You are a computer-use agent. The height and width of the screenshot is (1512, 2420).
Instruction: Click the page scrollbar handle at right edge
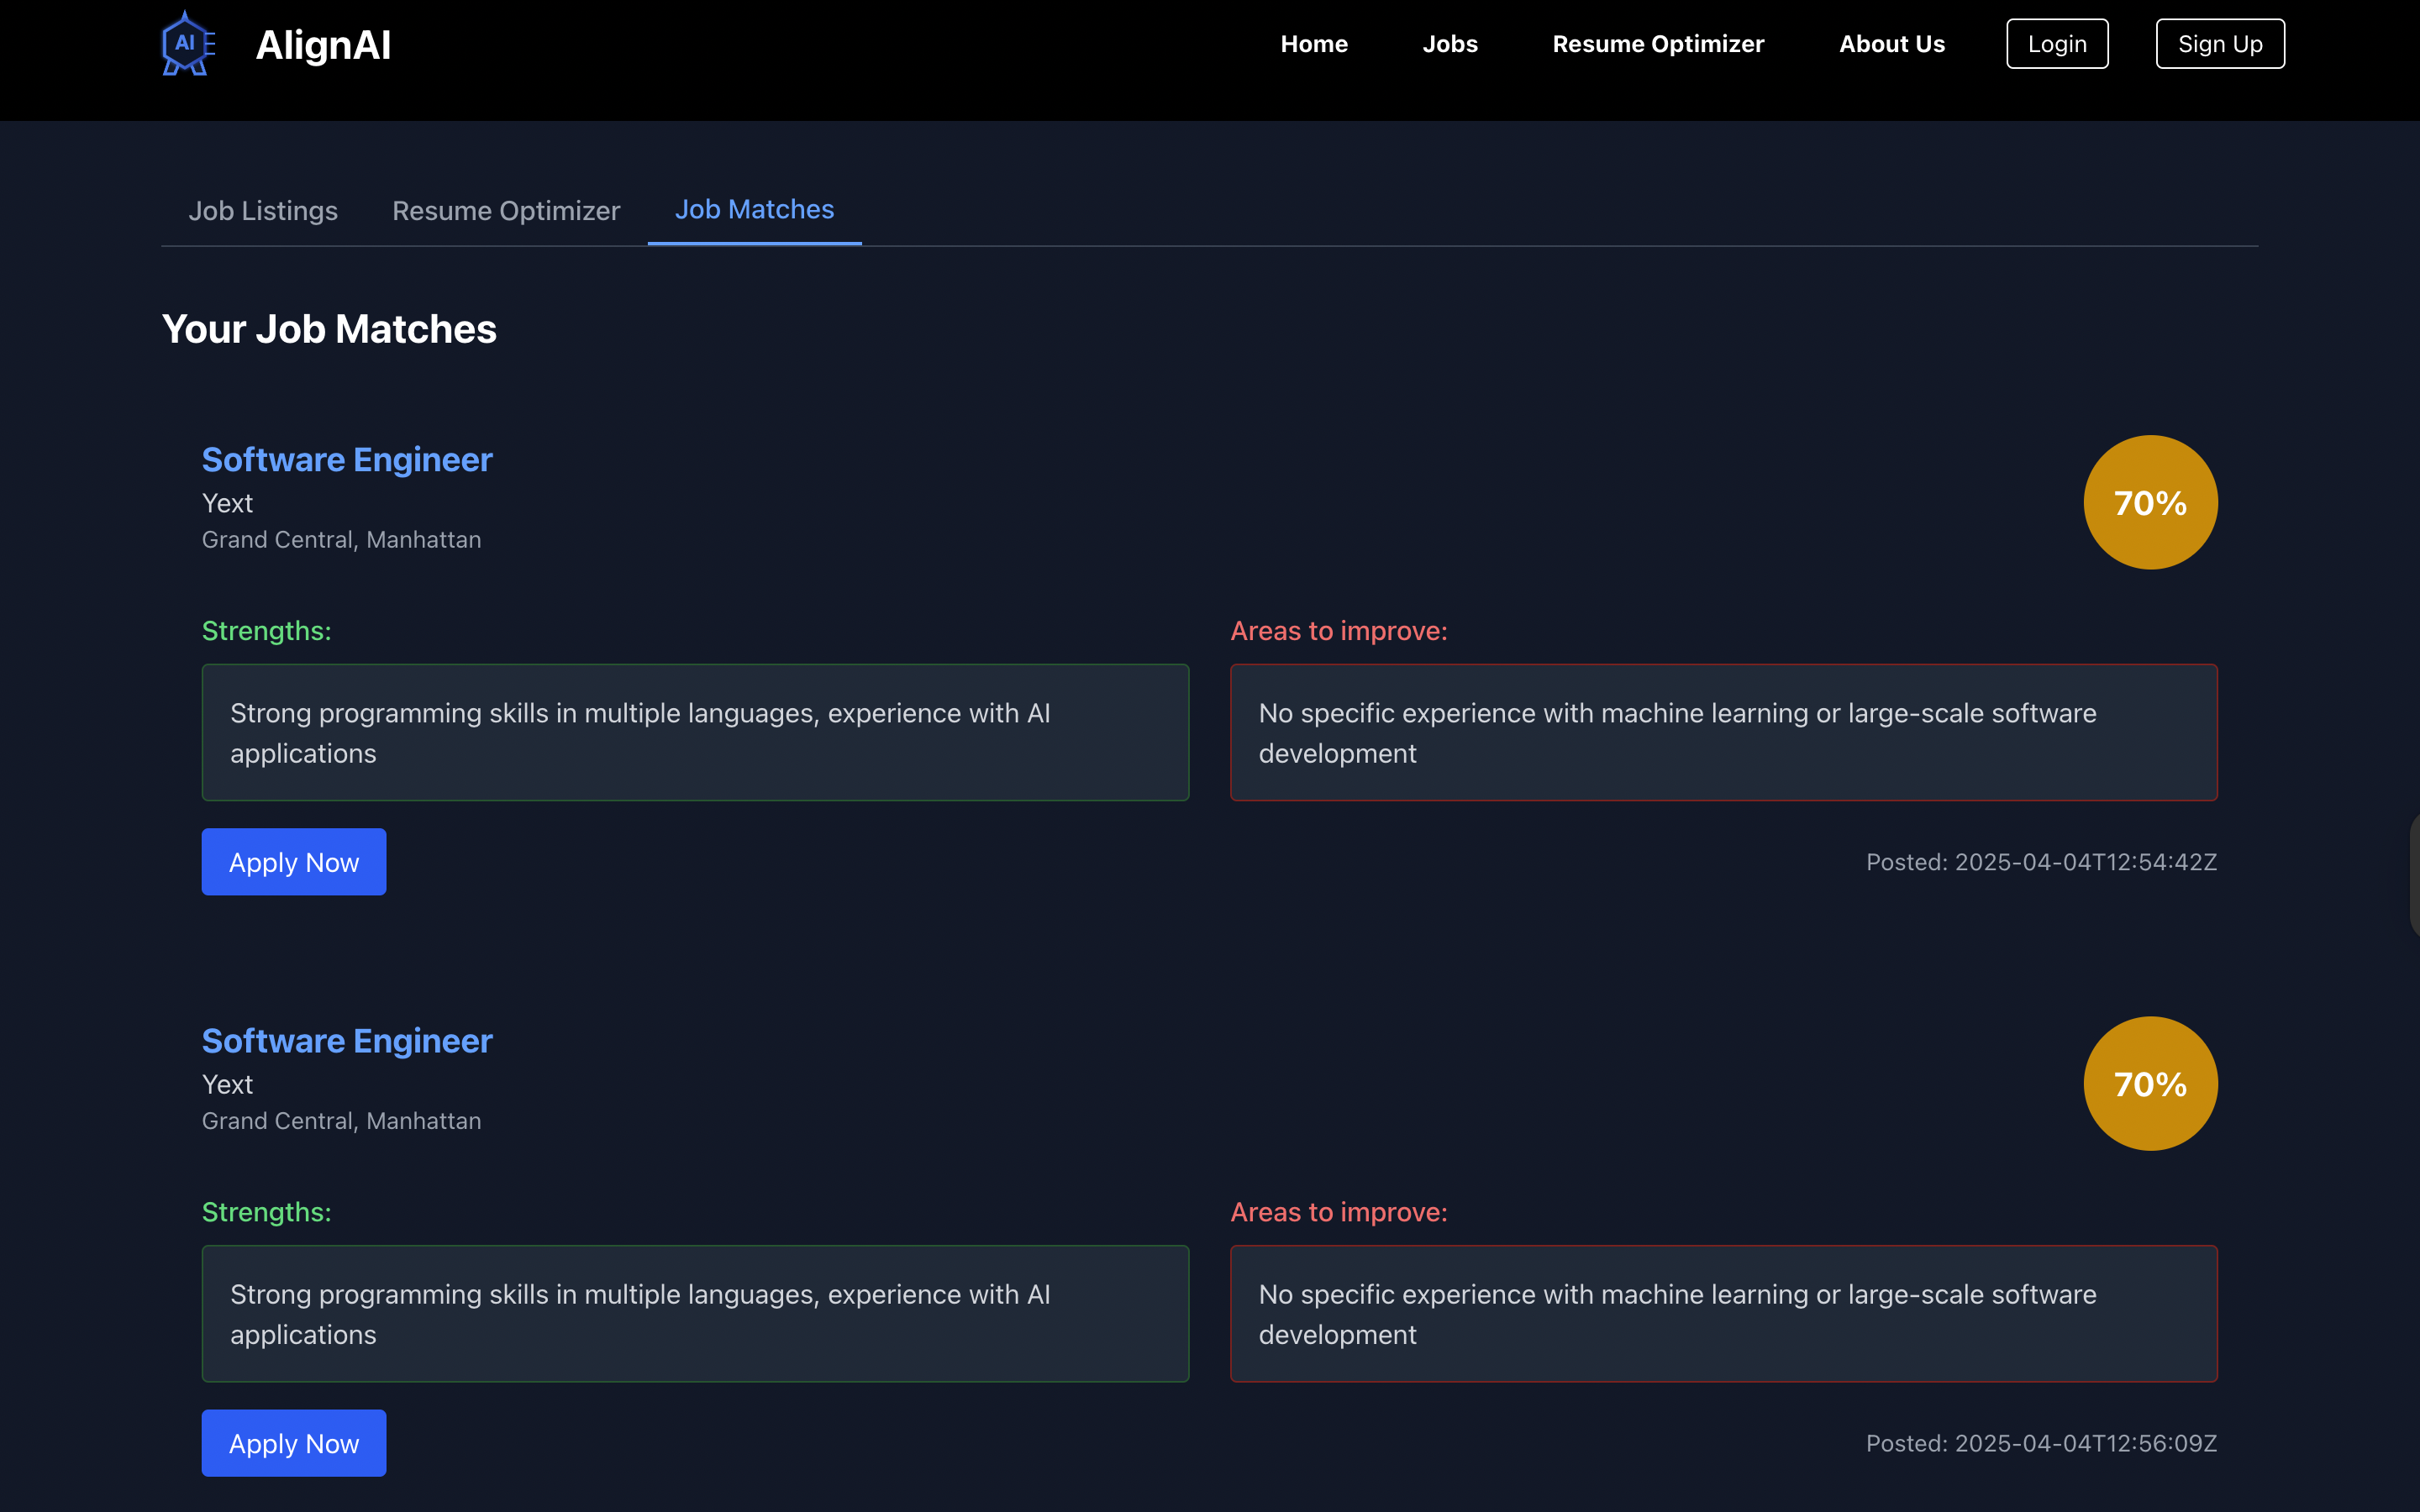[x=2413, y=875]
